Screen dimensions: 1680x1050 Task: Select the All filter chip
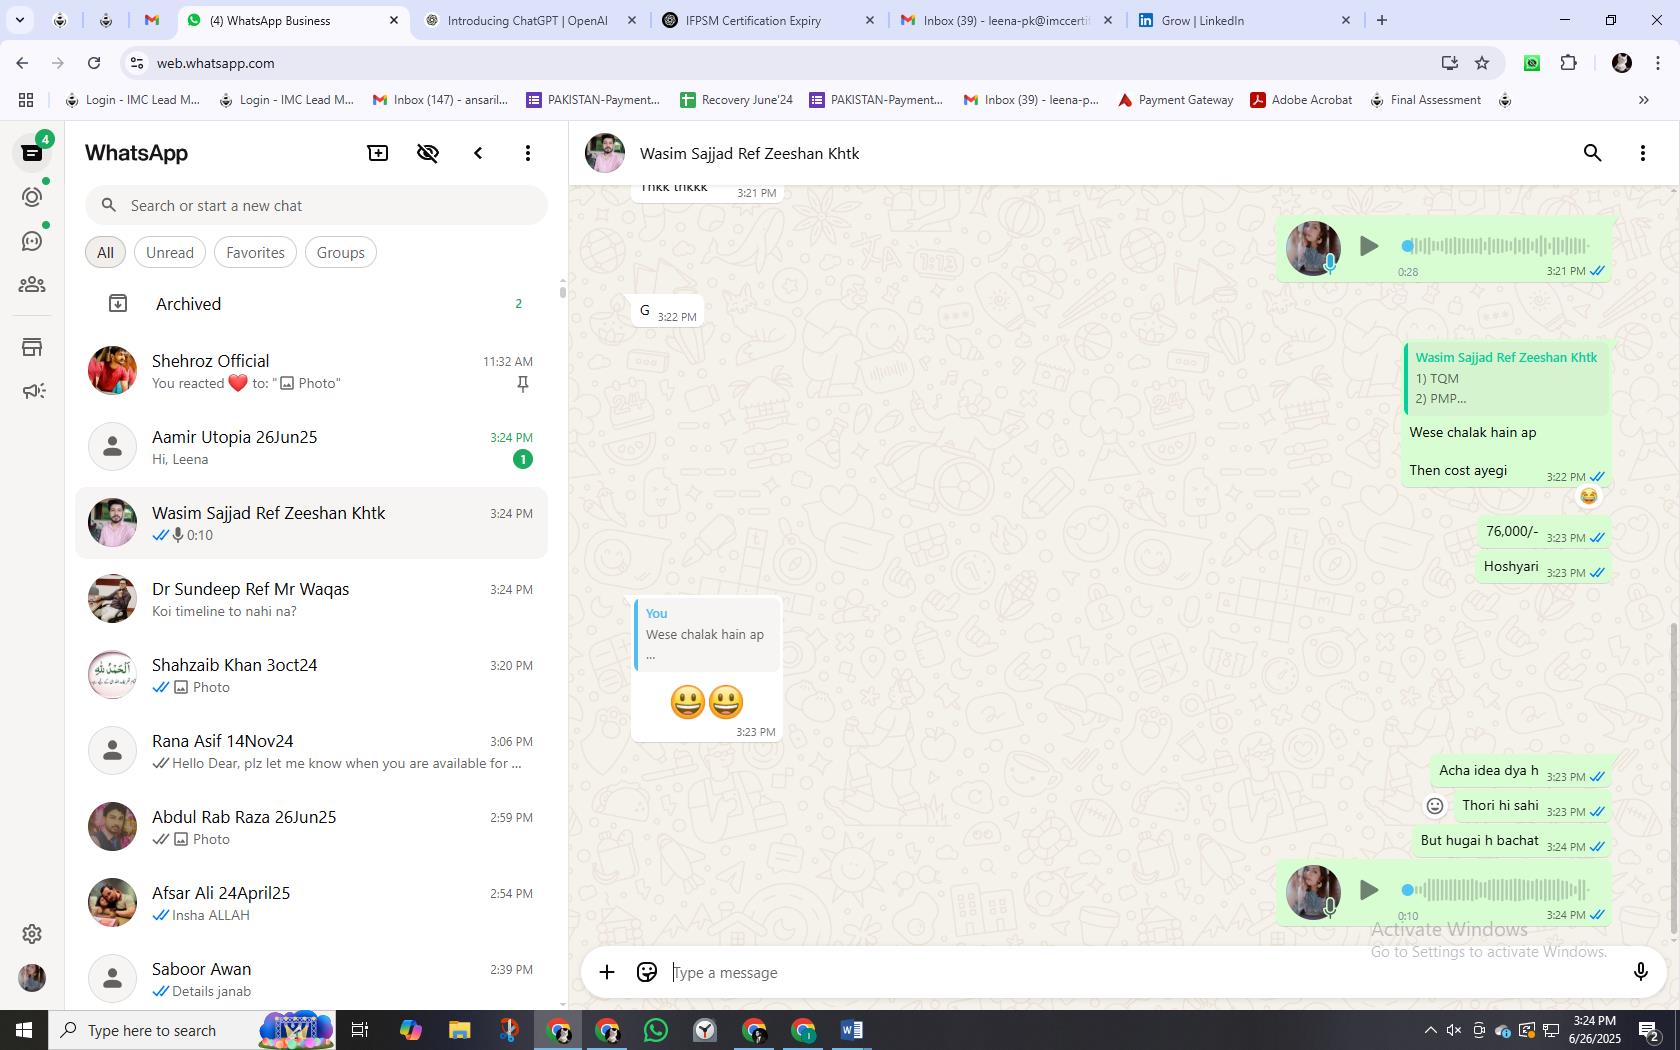point(105,252)
